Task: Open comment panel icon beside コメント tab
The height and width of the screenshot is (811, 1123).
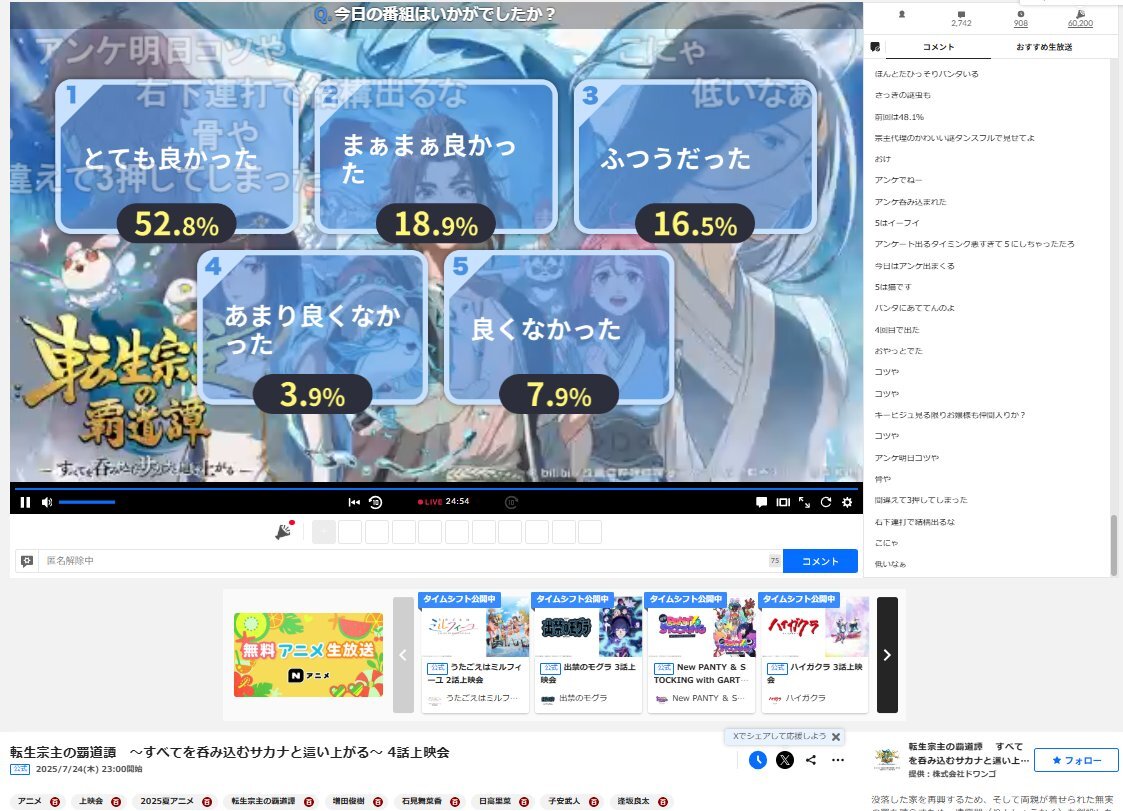Action: tap(875, 47)
